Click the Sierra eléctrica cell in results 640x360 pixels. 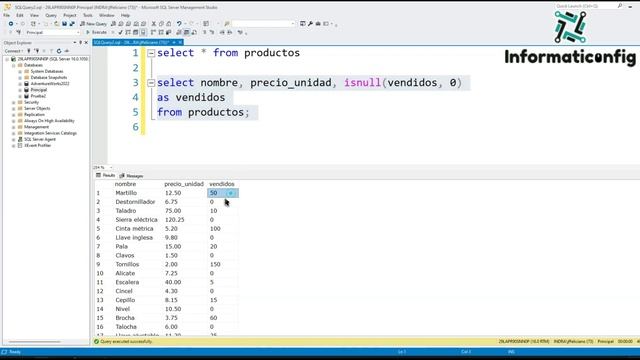[136, 220]
